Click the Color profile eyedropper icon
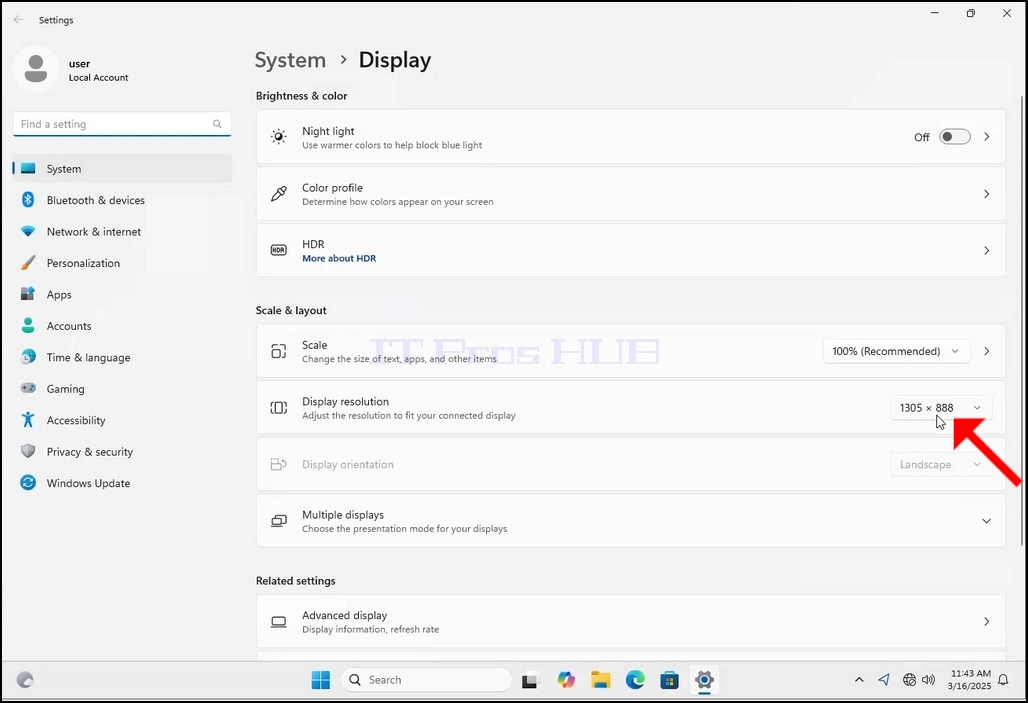 279,193
